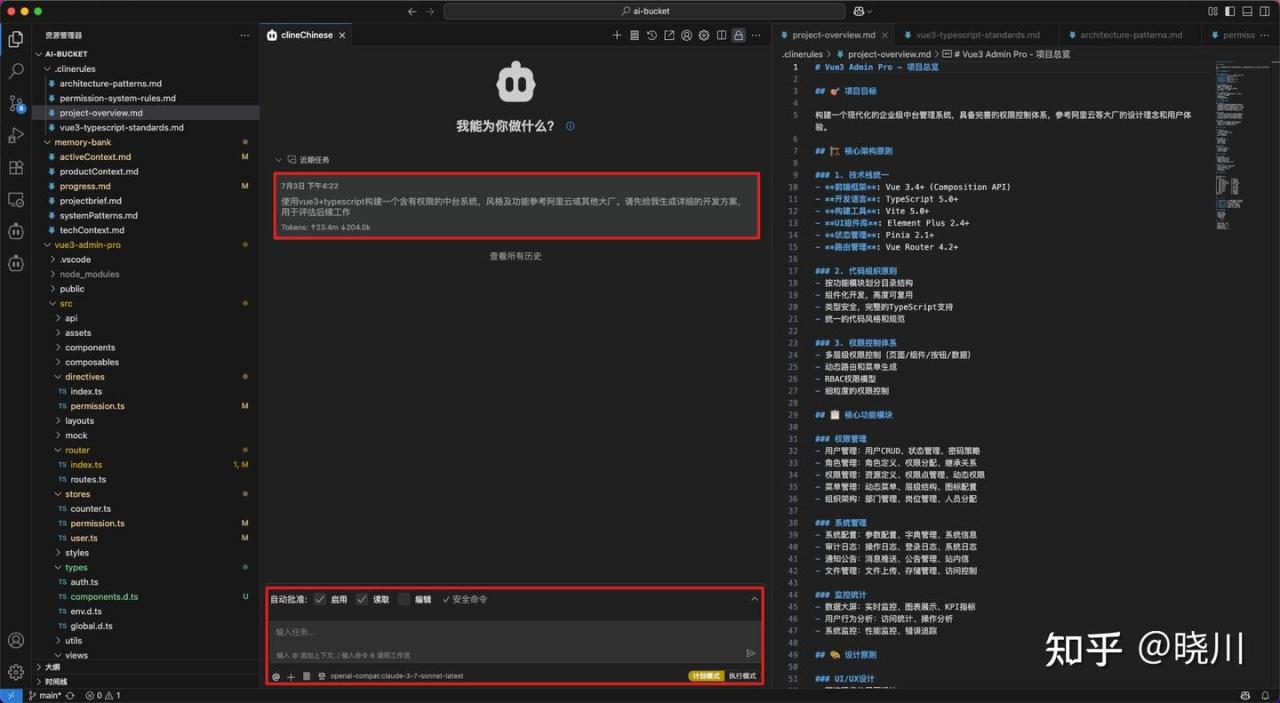
Task: Click the .clinerules breadcrumb segment
Action: click(802, 54)
